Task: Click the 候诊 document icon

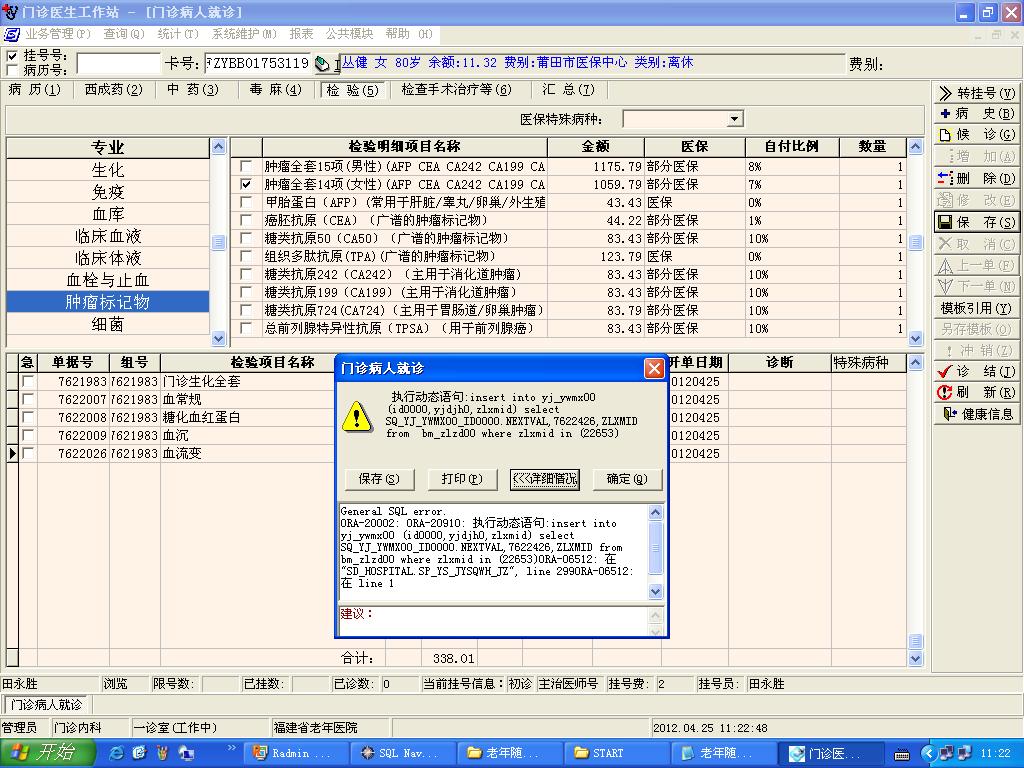Action: pyautogui.click(x=944, y=135)
